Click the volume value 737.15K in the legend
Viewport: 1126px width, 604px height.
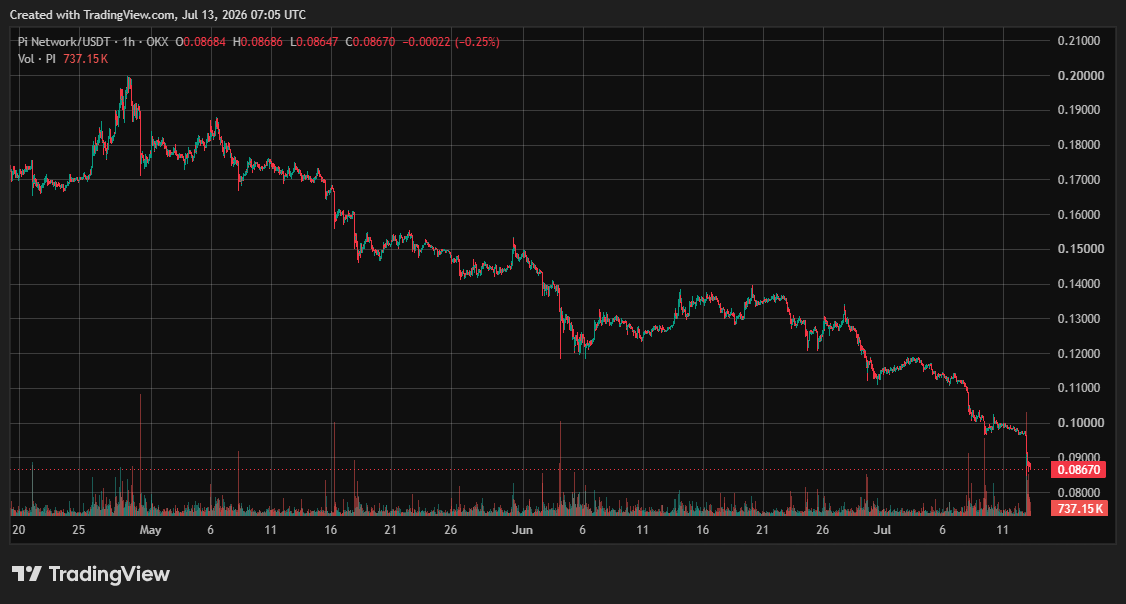[85, 59]
